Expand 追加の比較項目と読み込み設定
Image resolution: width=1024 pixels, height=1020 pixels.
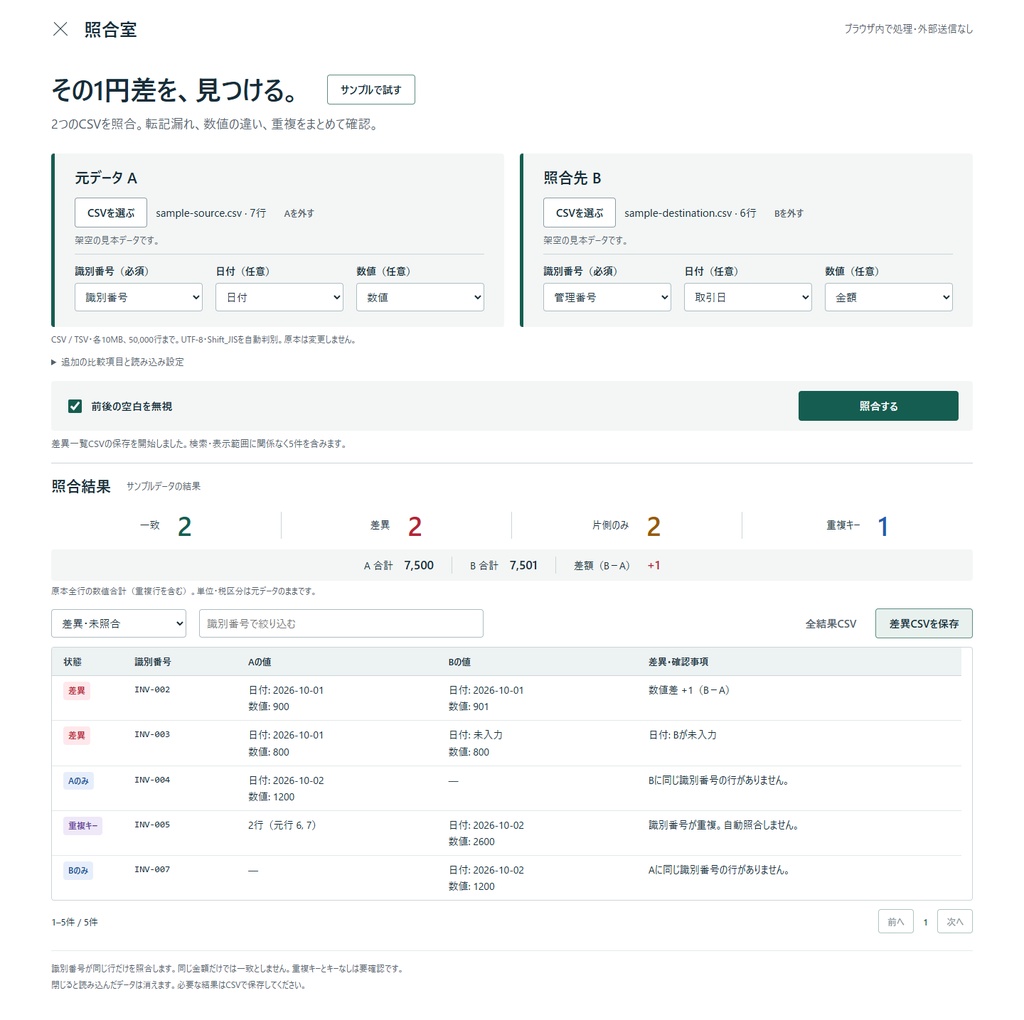pos(118,362)
